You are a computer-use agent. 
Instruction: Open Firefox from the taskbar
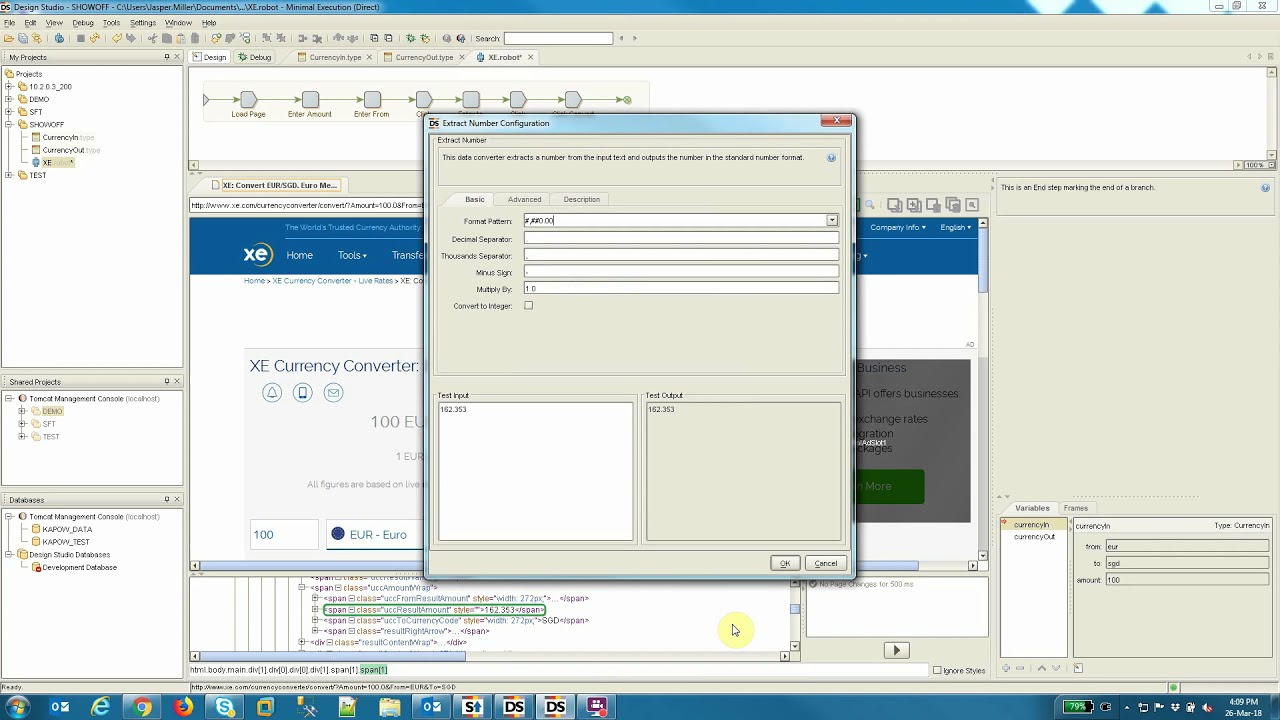point(183,707)
